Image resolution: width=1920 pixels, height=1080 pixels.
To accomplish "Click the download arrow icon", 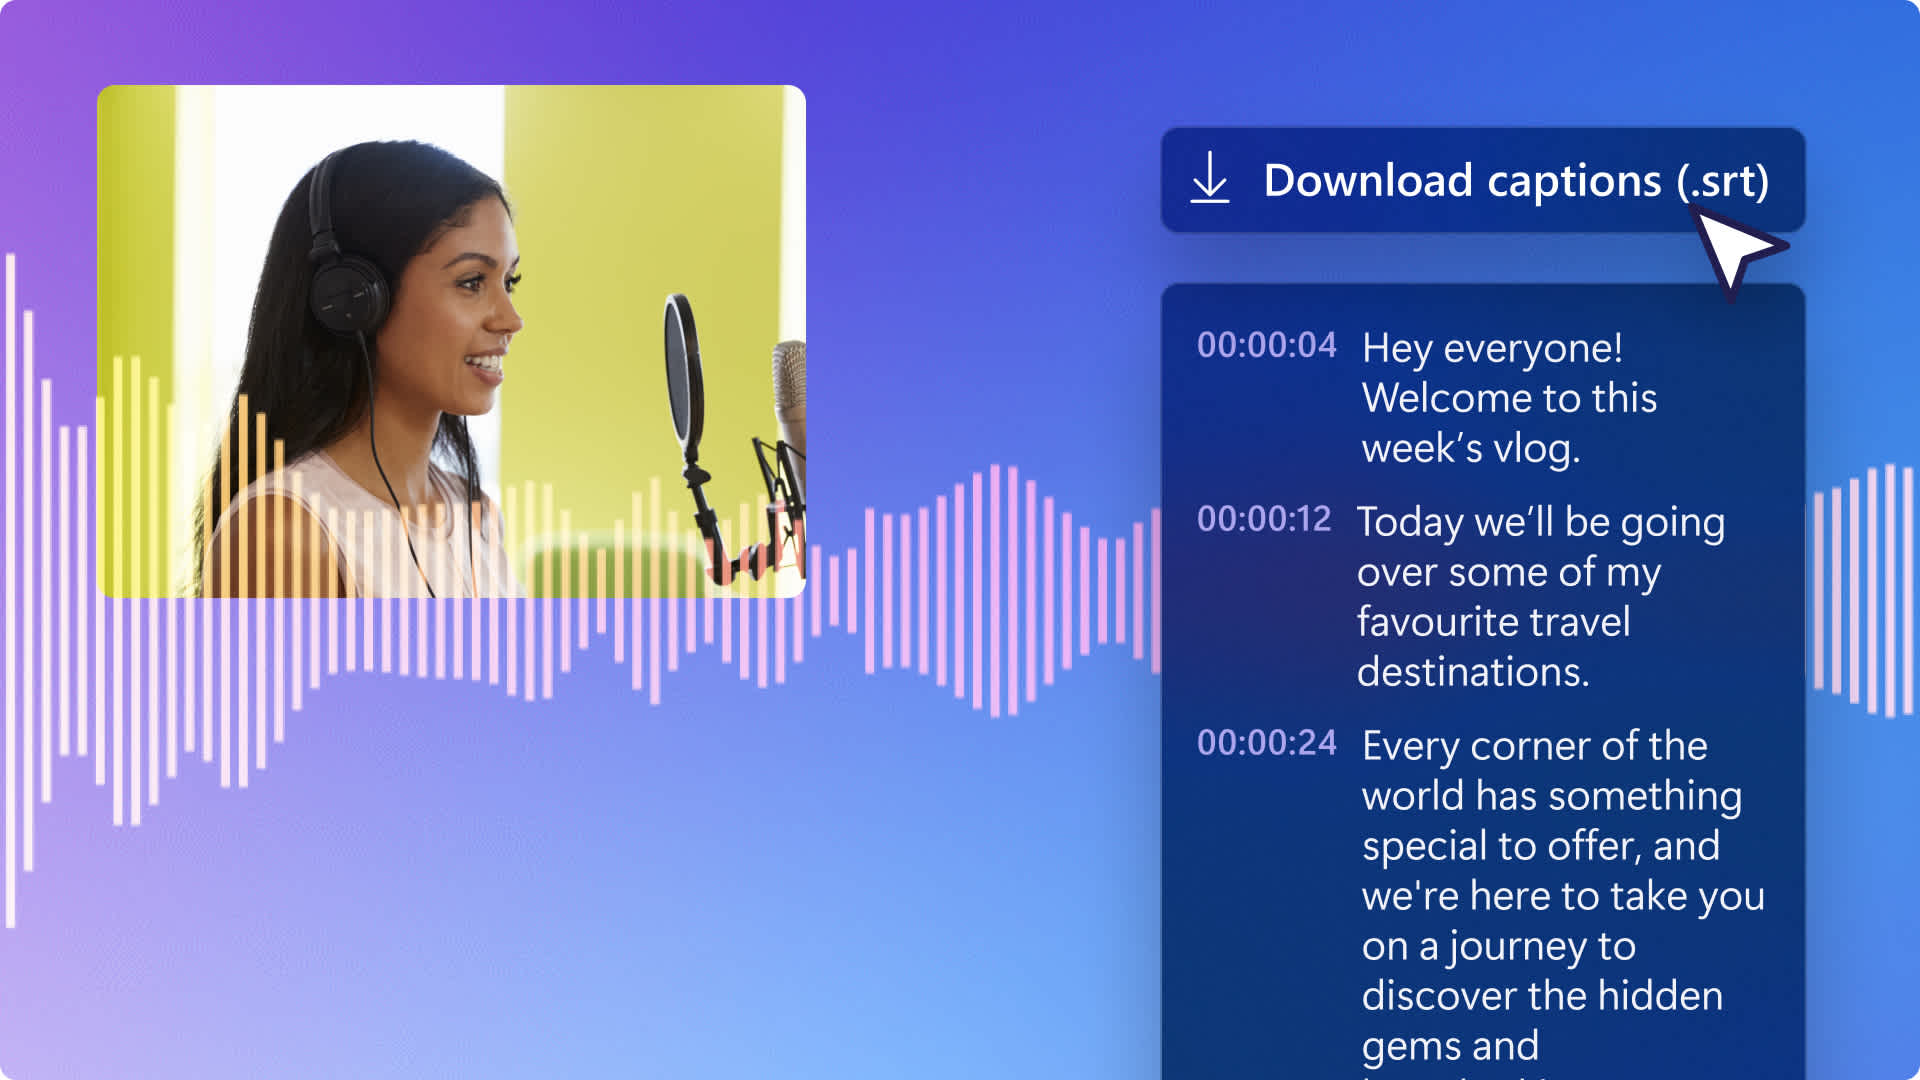I will point(1209,178).
